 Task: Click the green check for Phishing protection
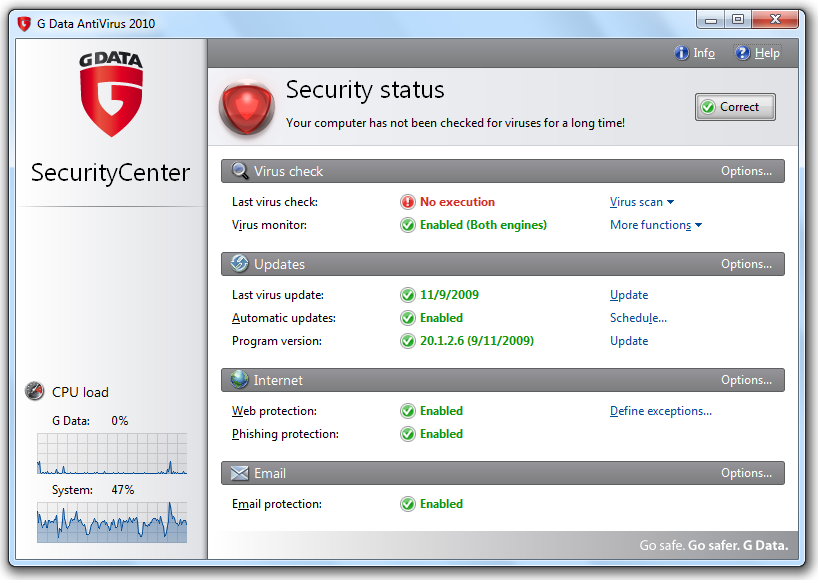click(x=407, y=434)
